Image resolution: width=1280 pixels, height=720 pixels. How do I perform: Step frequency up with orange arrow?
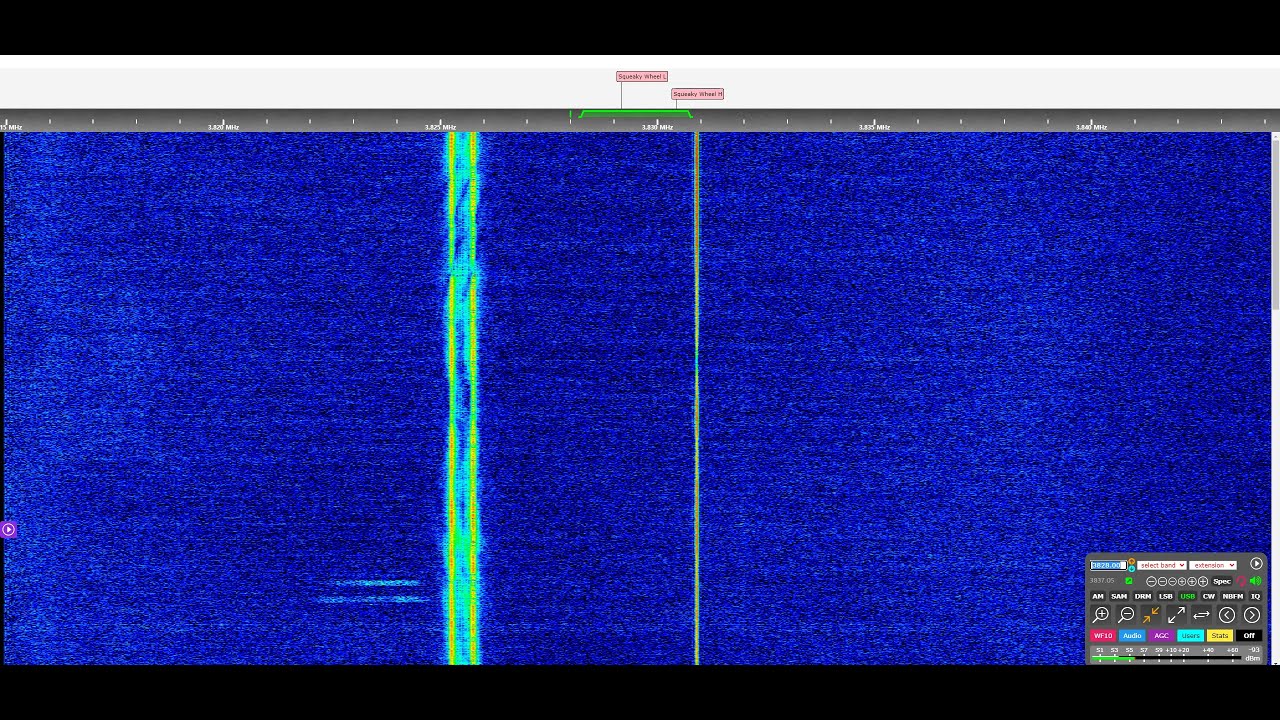click(x=1132, y=561)
